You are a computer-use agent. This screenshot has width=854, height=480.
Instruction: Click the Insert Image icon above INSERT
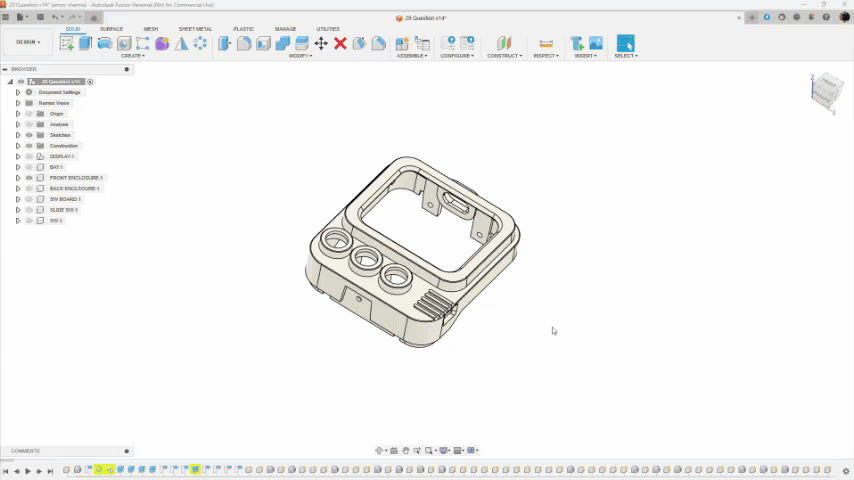[x=596, y=43]
